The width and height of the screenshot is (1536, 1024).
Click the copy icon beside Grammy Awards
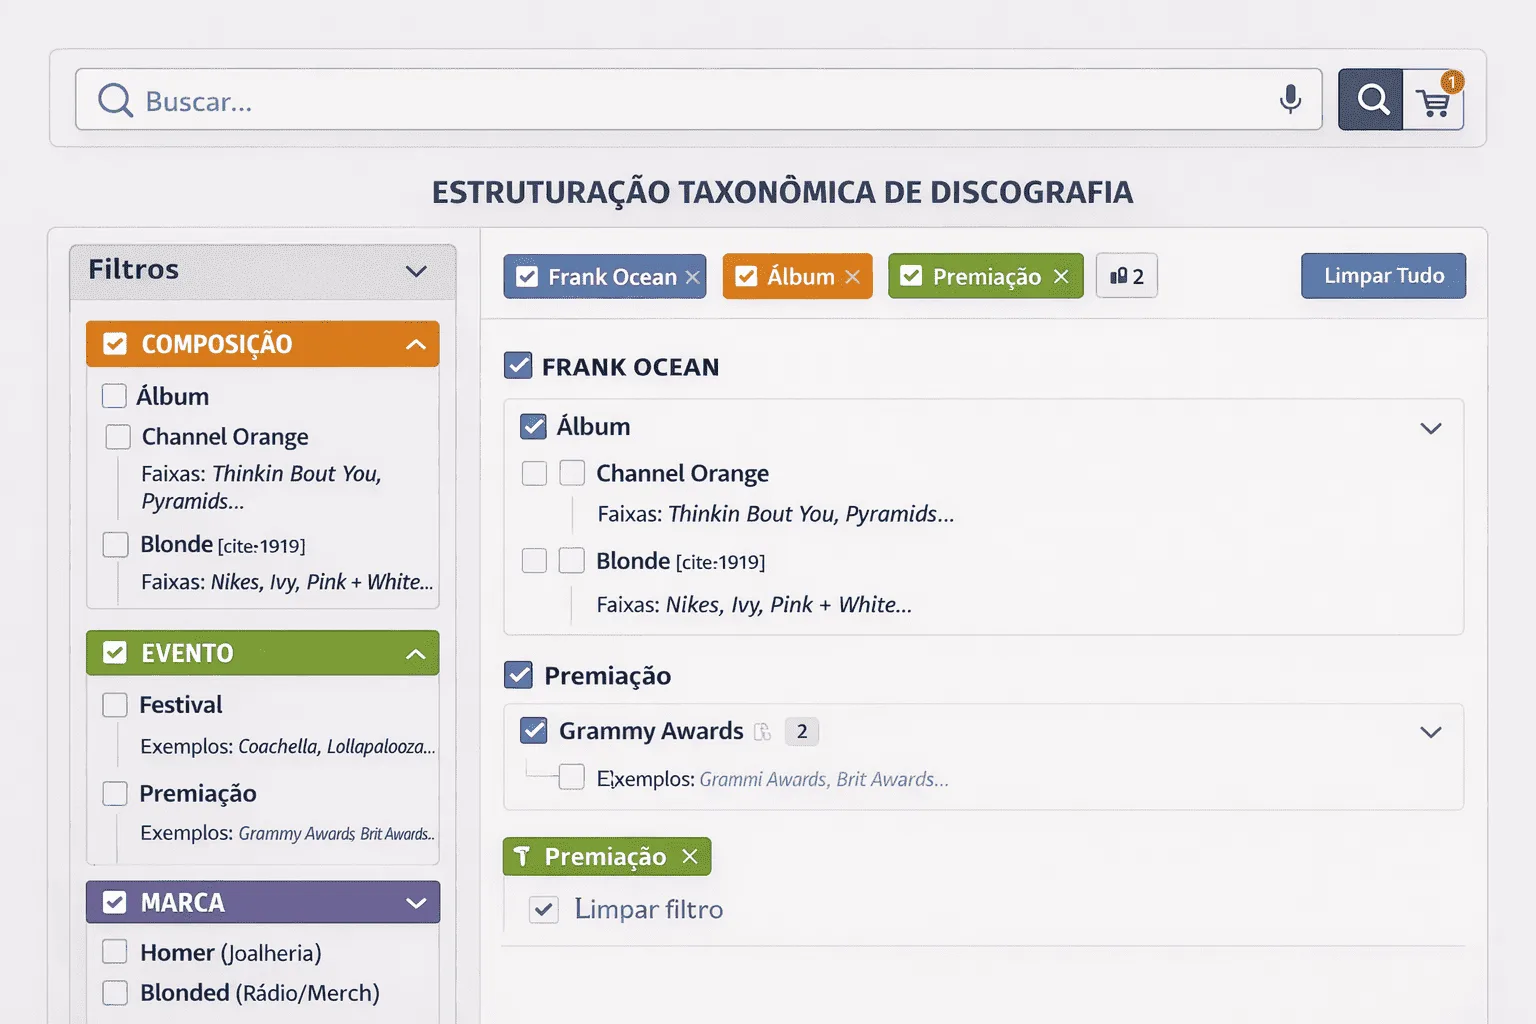pyautogui.click(x=763, y=732)
